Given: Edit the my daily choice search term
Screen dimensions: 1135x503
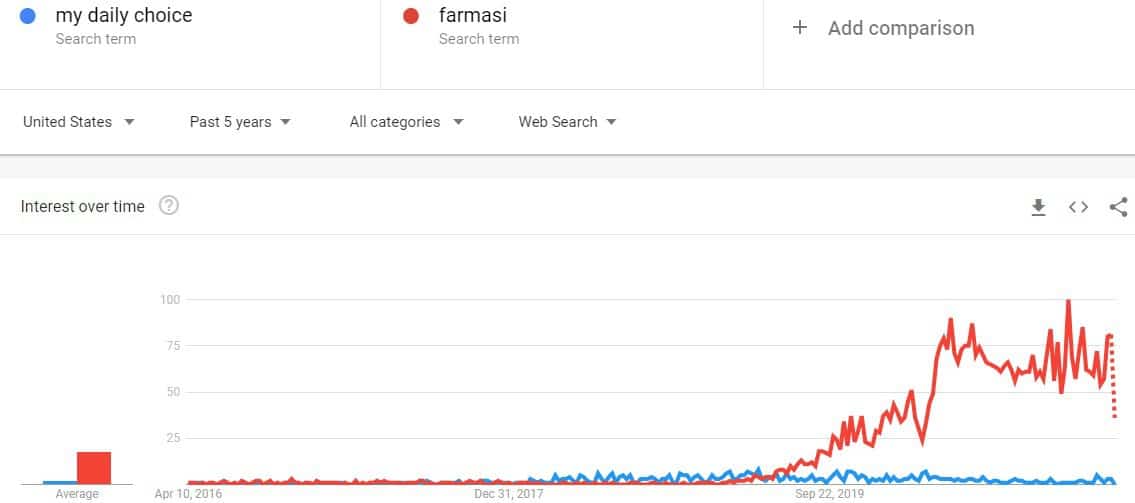Looking at the screenshot, I should coord(124,15).
